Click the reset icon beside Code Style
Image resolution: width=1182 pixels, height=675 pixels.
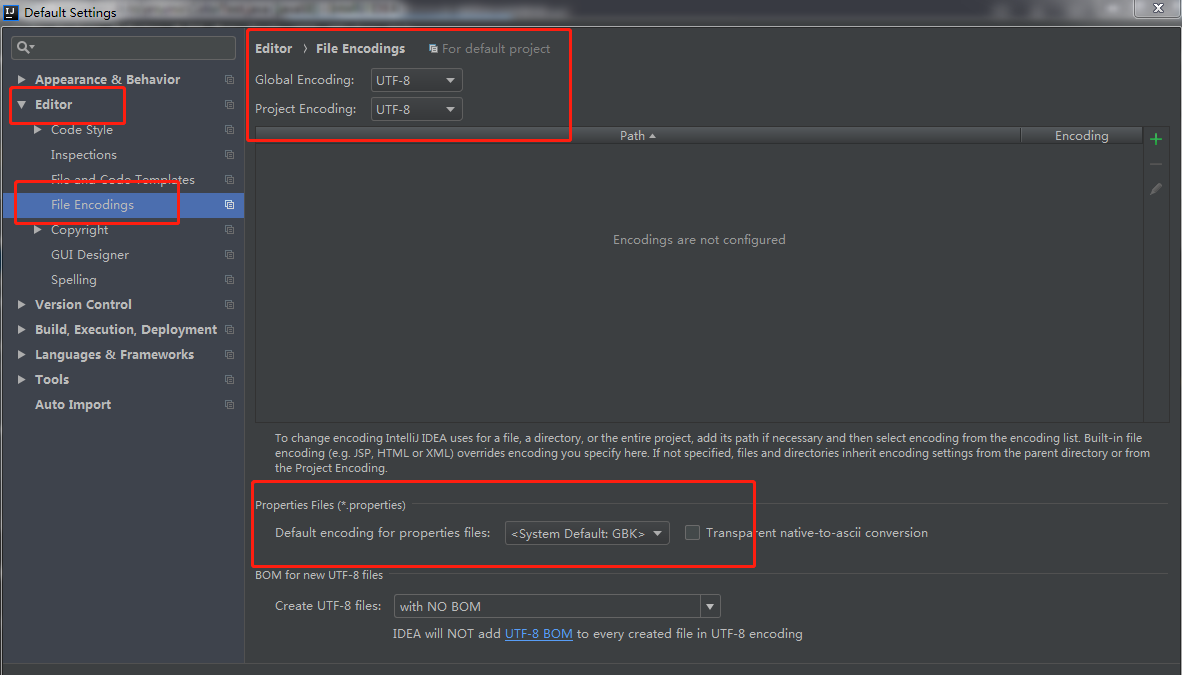point(229,129)
